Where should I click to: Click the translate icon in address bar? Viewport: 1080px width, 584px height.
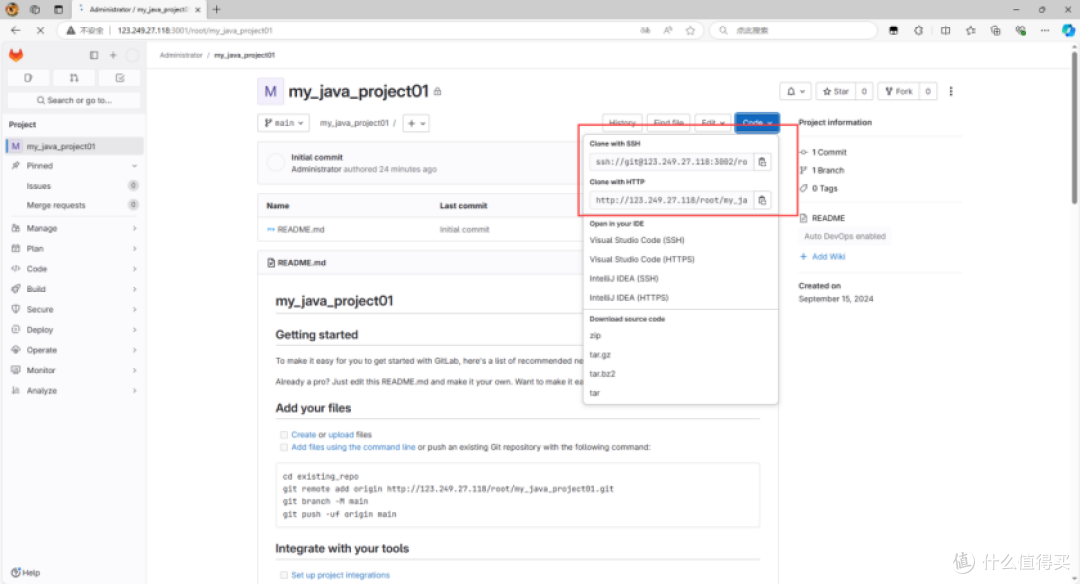pos(645,30)
